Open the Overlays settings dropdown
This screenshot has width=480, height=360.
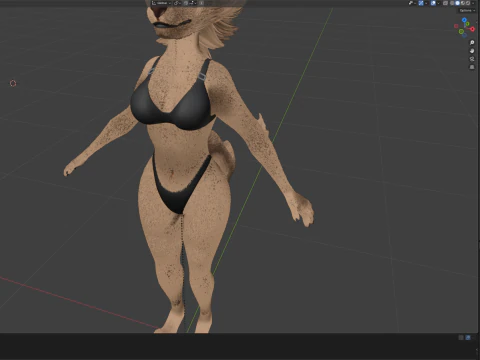point(438,3)
